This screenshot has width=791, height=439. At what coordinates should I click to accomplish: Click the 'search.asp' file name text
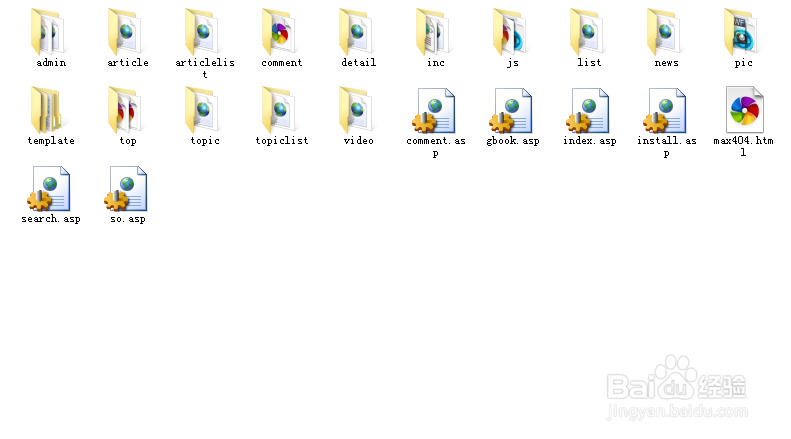tap(51, 220)
